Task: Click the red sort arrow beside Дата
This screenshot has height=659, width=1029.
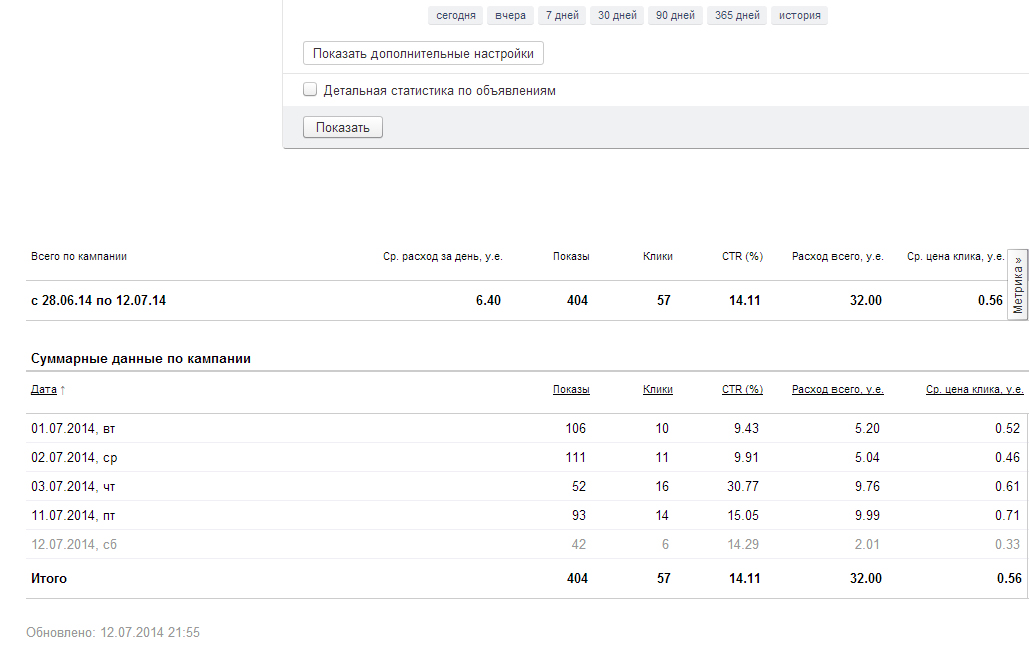Action: coord(63,390)
